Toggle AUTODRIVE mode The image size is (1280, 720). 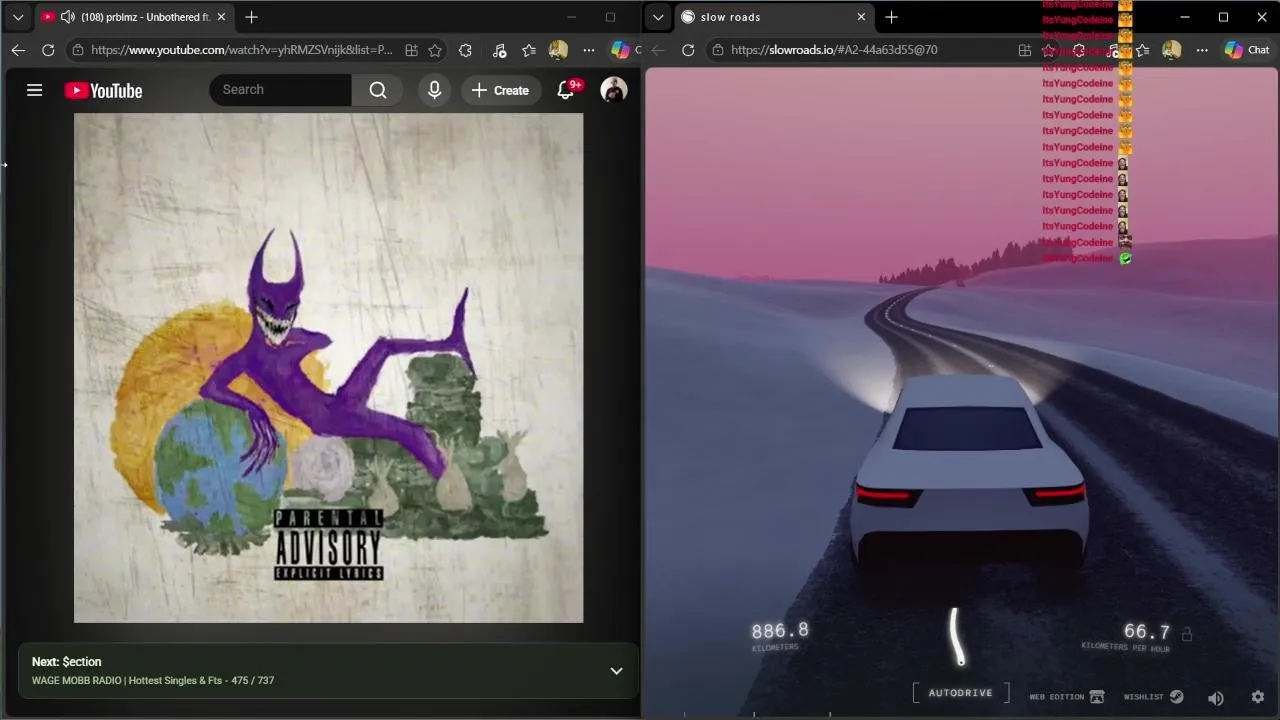(x=960, y=693)
